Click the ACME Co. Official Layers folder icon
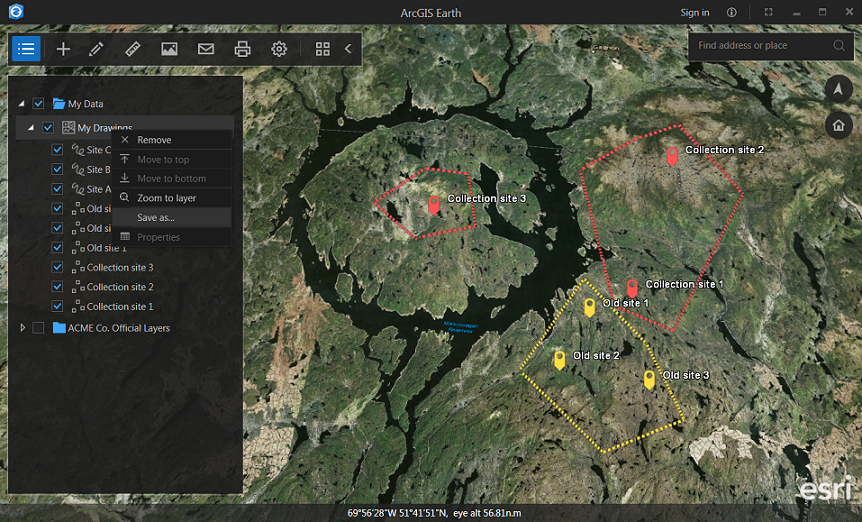The height and width of the screenshot is (522, 862). (x=59, y=328)
